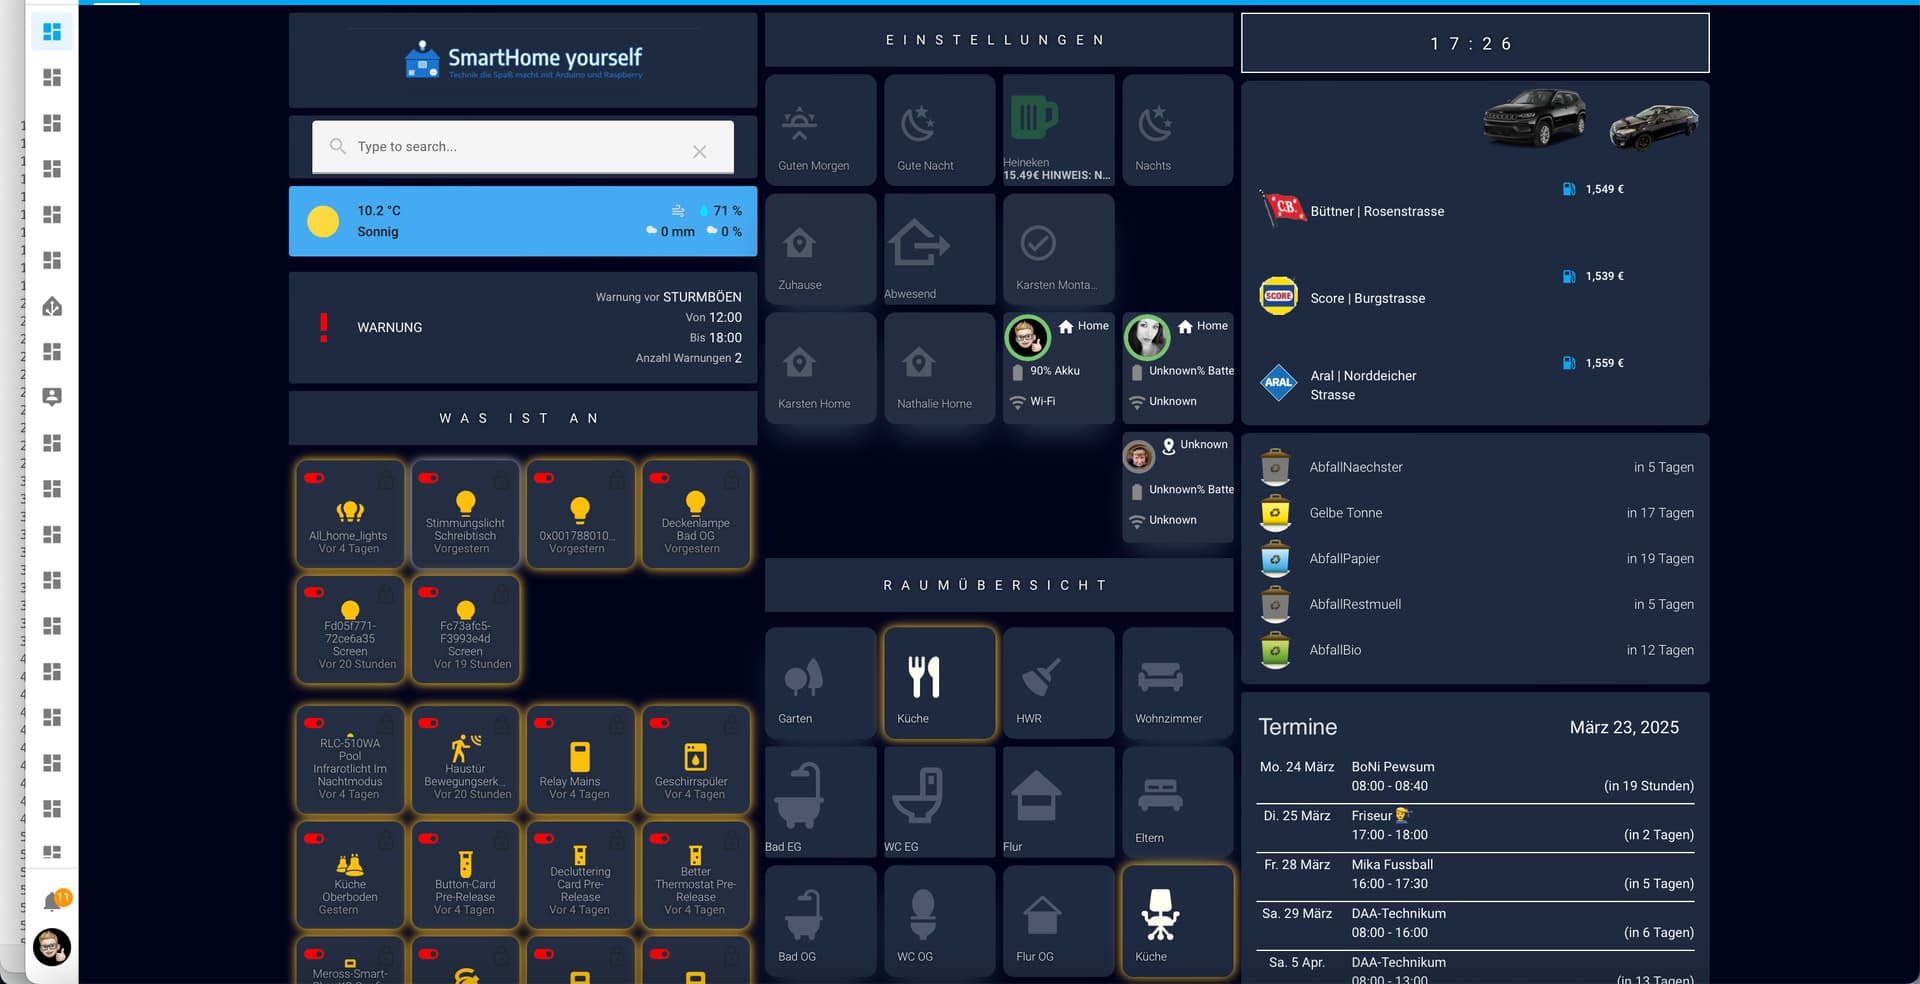1920x984 pixels.
Task: Switch off the Geschirrspüler card
Action: (696, 759)
